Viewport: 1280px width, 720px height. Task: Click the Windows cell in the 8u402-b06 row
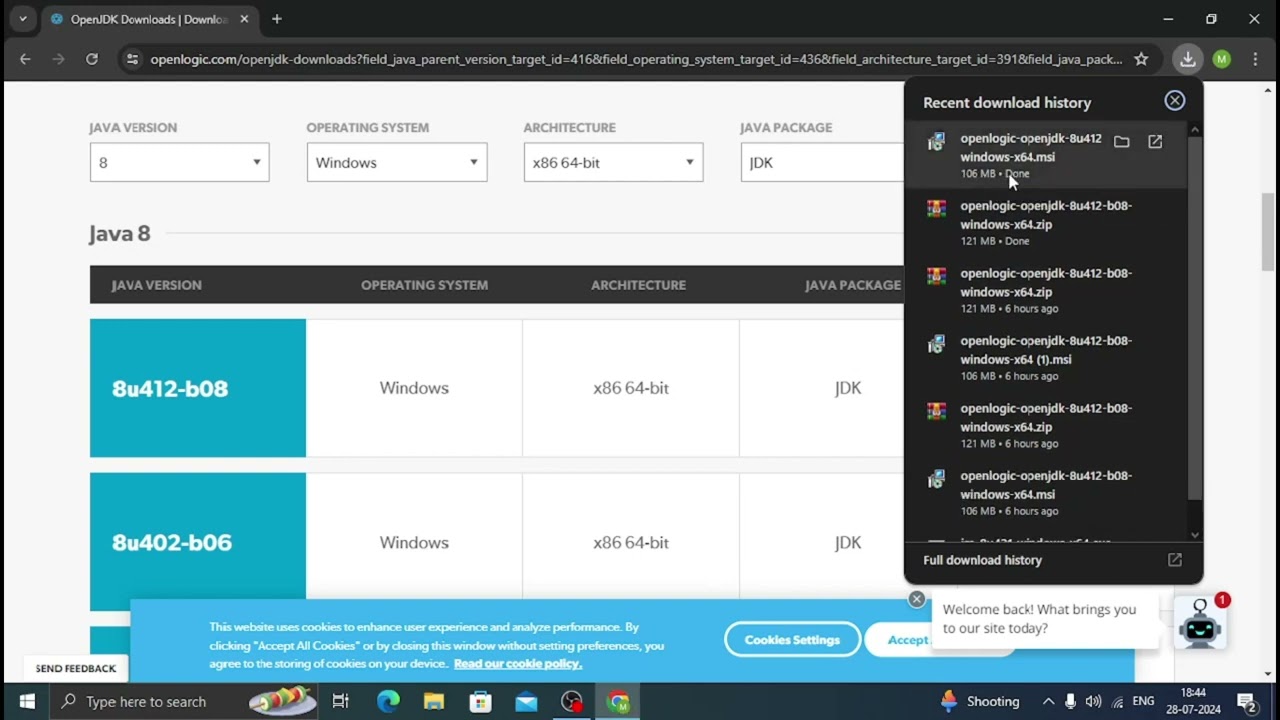coord(414,542)
